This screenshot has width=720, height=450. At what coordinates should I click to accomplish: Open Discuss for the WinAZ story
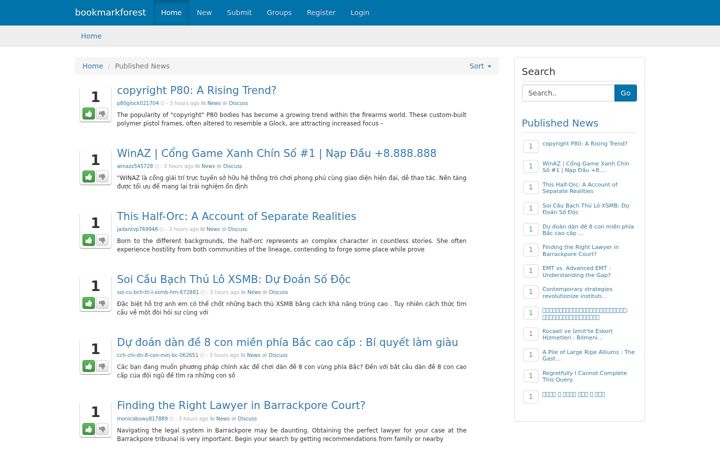pyautogui.click(x=232, y=166)
